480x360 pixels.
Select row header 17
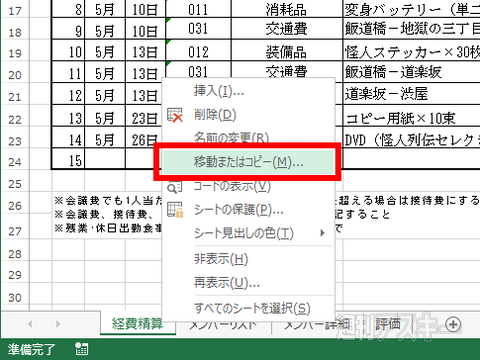pos(15,10)
